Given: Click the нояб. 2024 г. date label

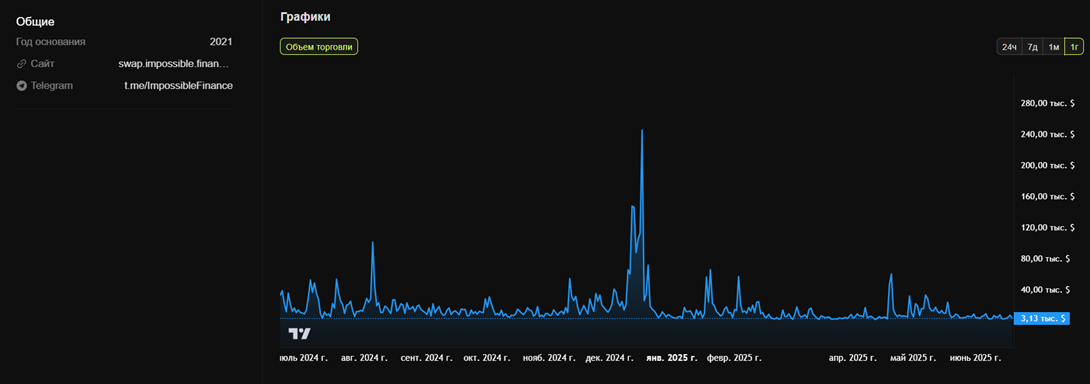Looking at the screenshot, I should point(548,358).
